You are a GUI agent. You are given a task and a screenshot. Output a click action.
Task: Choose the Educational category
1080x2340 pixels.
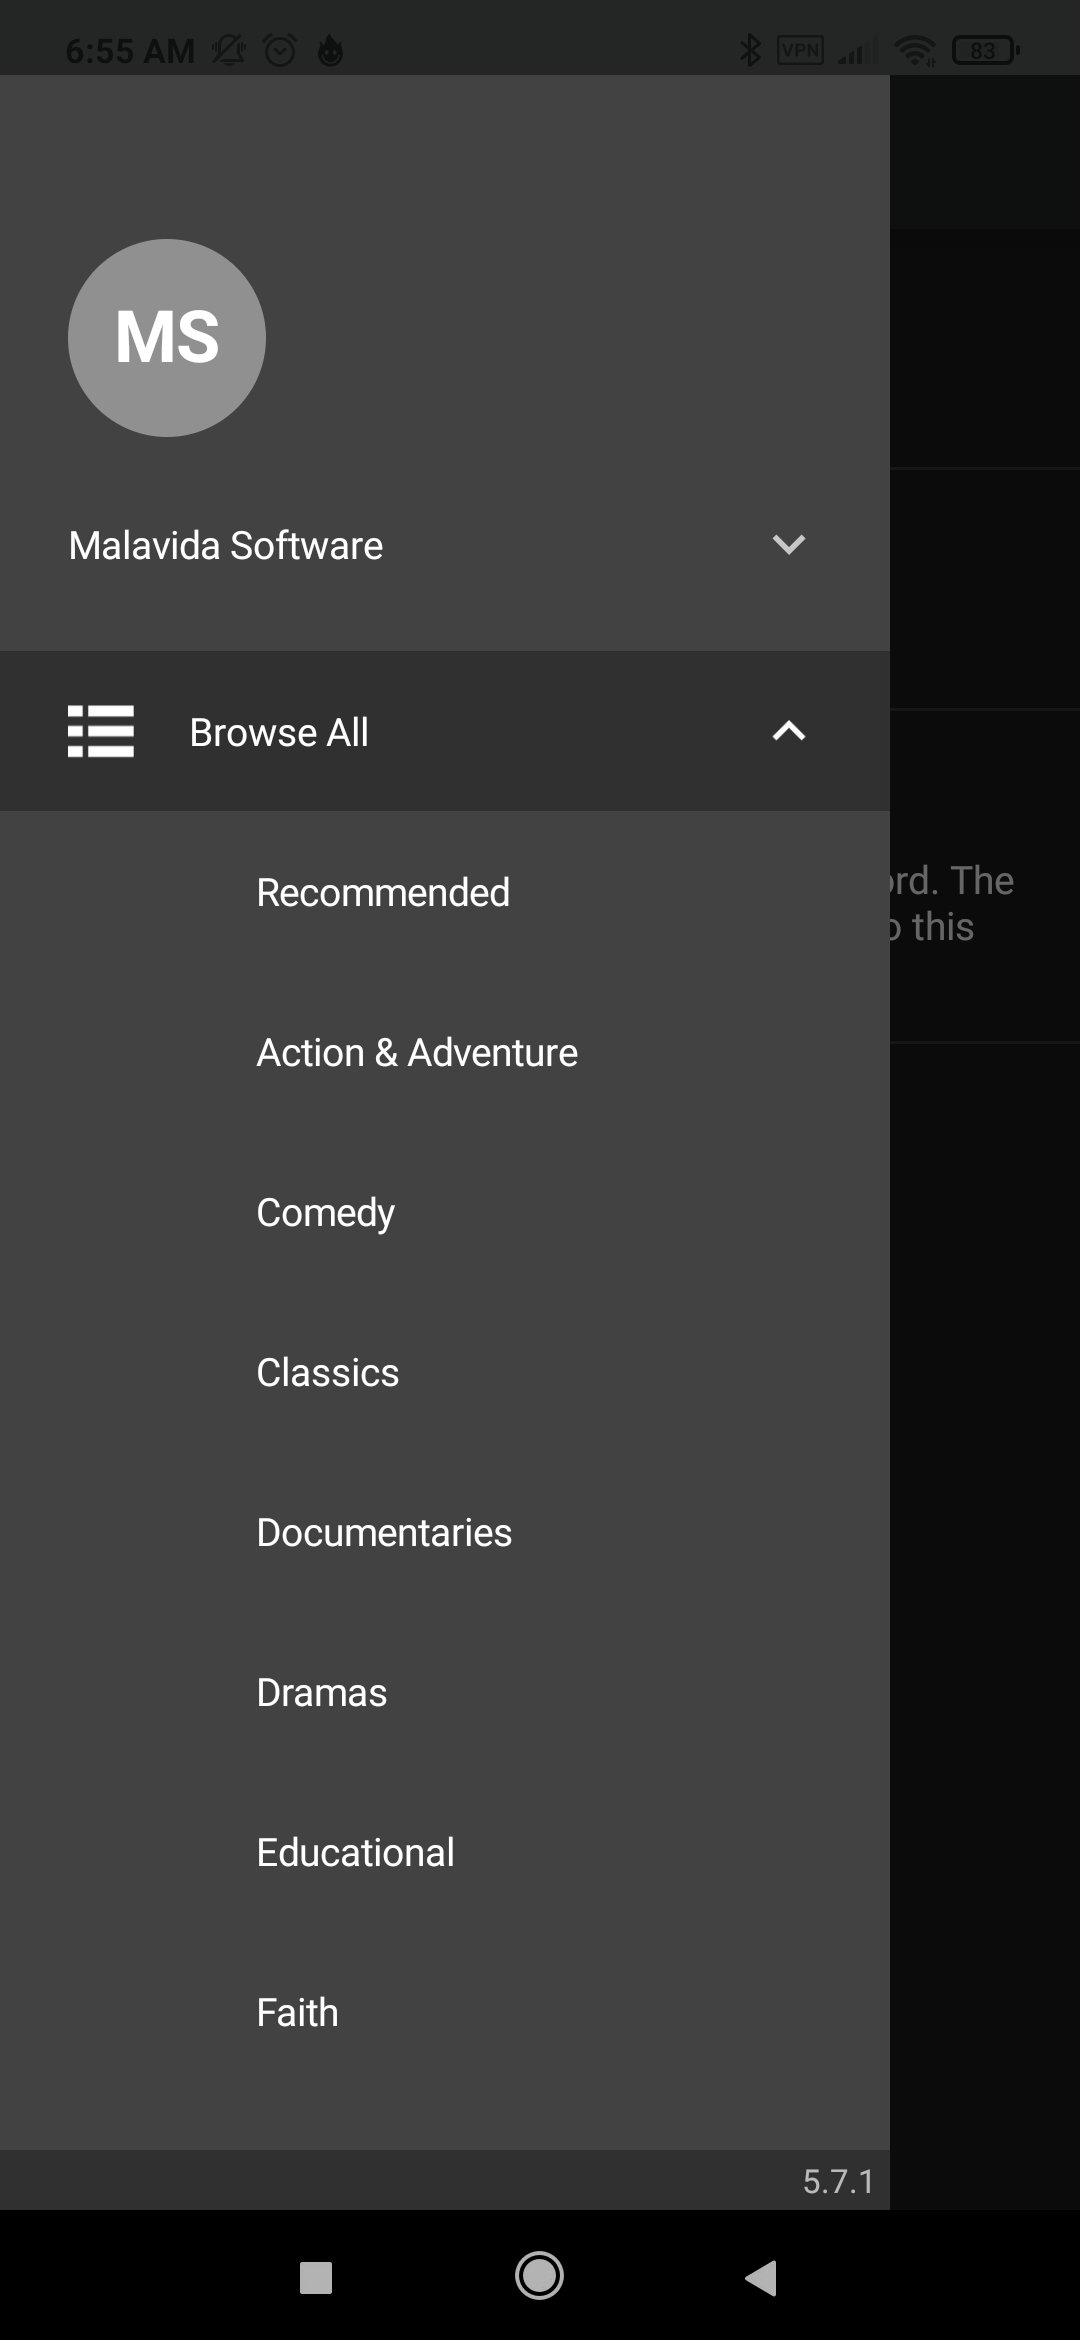coord(356,1852)
